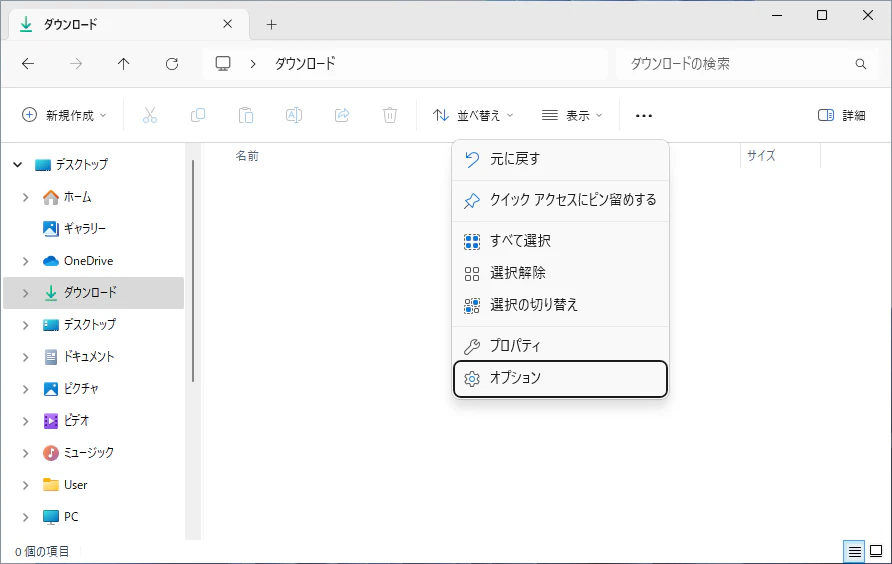Screen dimensions: 892x564
Task: Select ドキュメント in the navigation pane
Action: pyautogui.click(x=89, y=357)
